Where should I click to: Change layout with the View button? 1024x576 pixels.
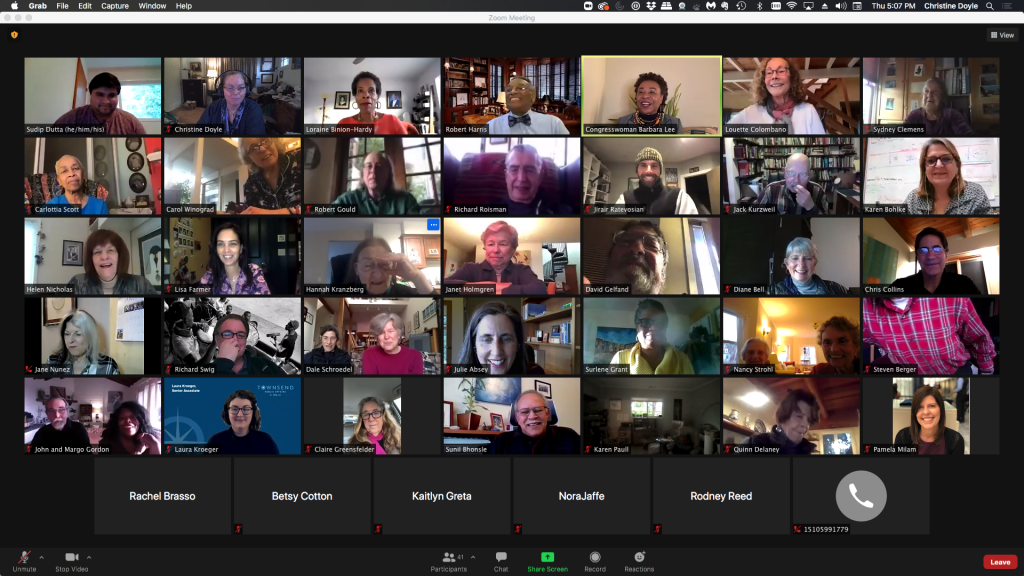click(x=1001, y=35)
